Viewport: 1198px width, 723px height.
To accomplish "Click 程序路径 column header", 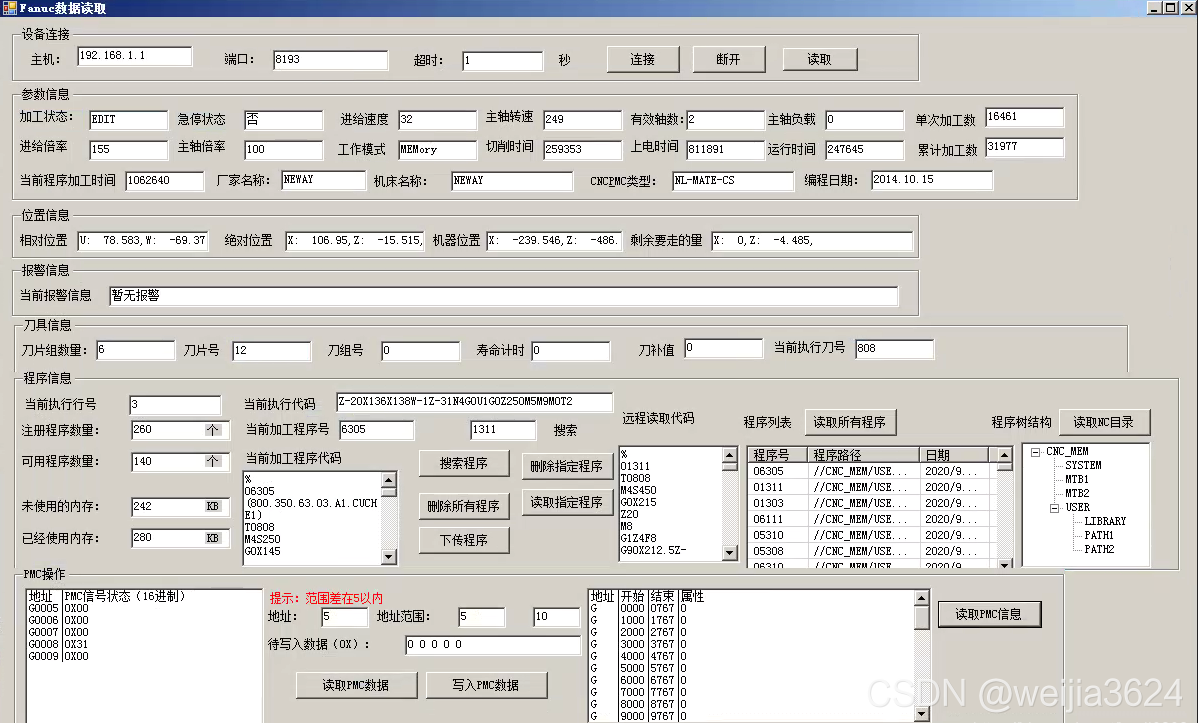I will point(863,455).
